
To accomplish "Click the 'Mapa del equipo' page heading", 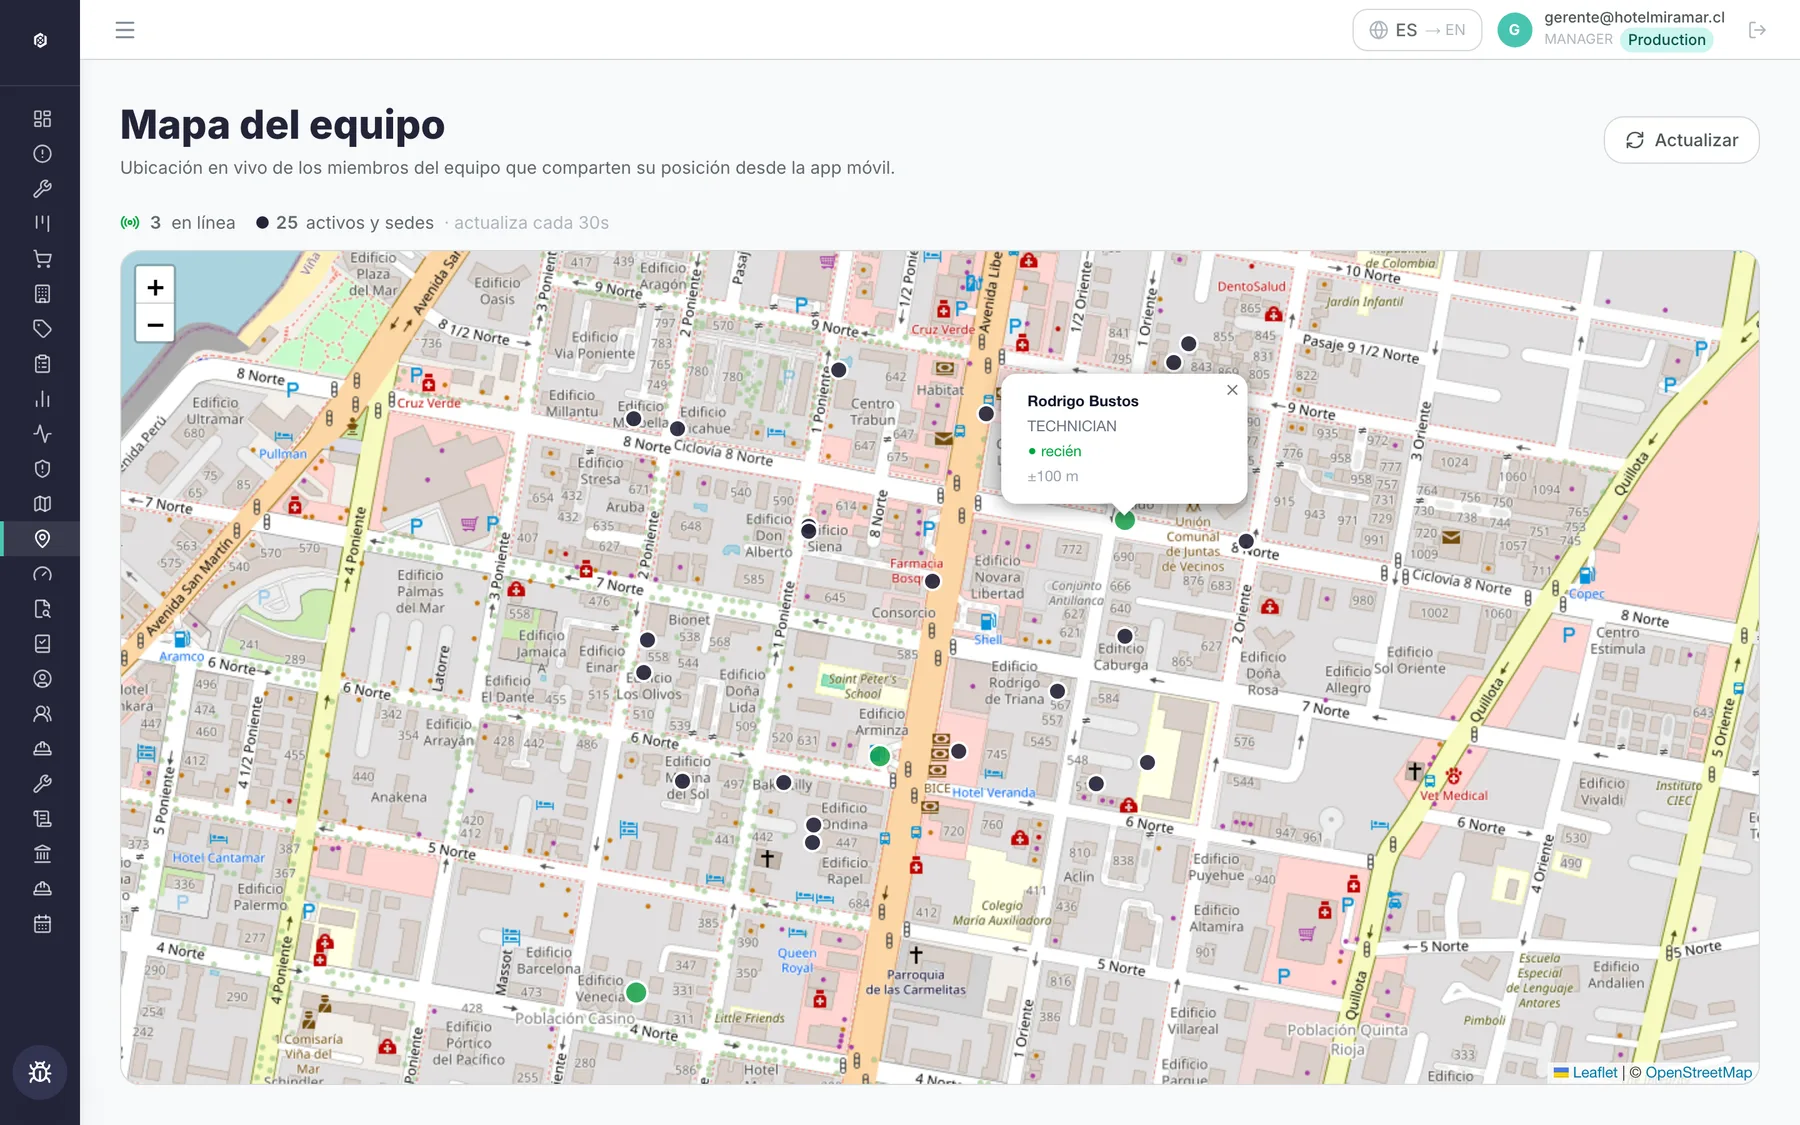I will pyautogui.click(x=283, y=125).
